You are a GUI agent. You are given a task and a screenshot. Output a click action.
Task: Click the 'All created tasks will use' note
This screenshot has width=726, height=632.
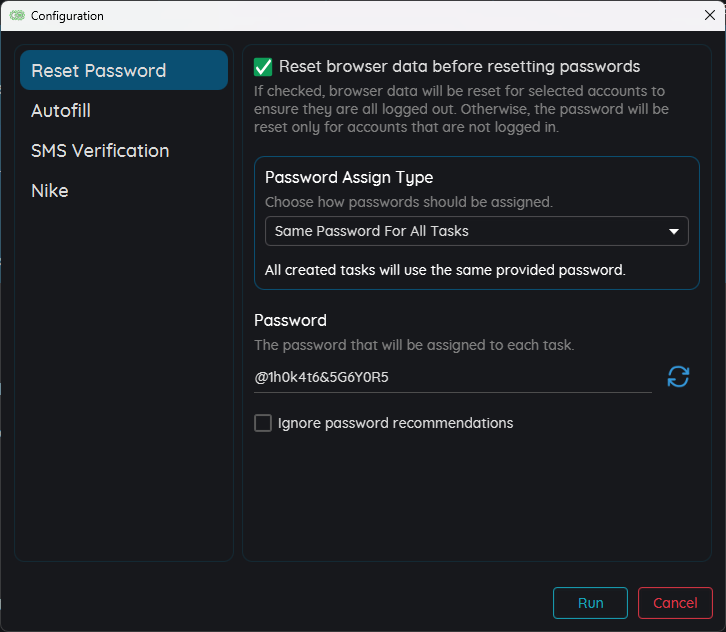pyautogui.click(x=445, y=270)
